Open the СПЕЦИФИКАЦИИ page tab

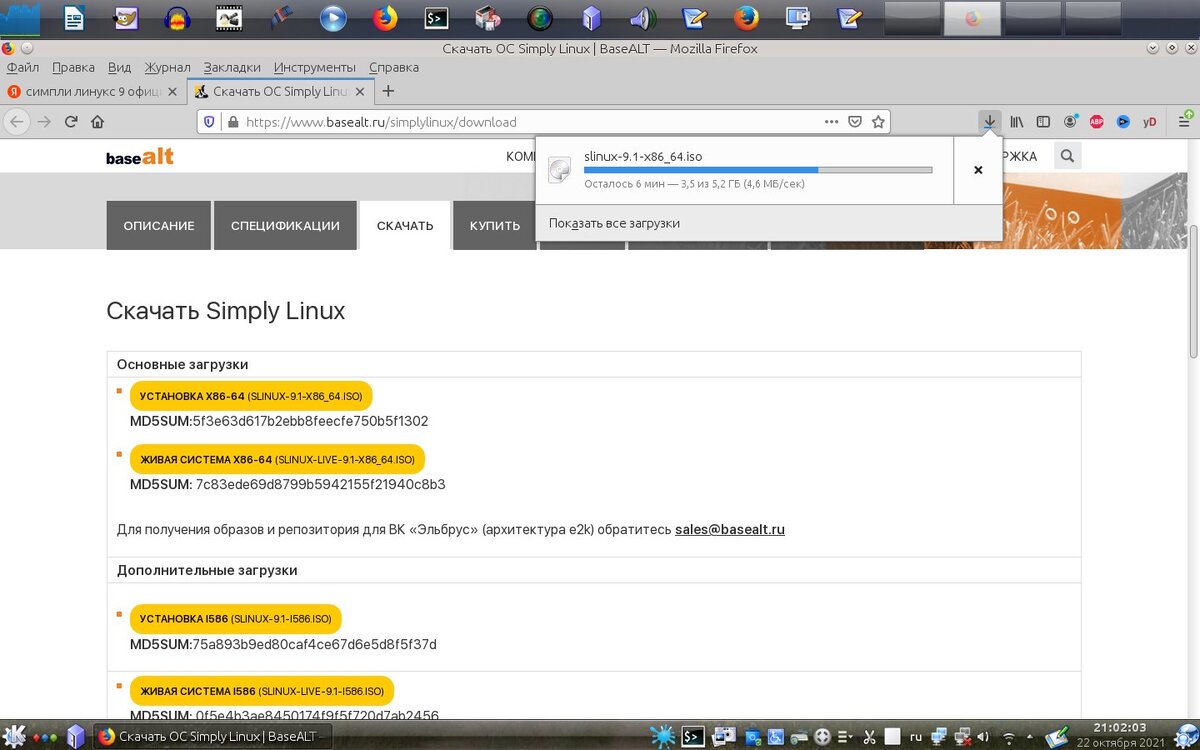click(x=285, y=225)
